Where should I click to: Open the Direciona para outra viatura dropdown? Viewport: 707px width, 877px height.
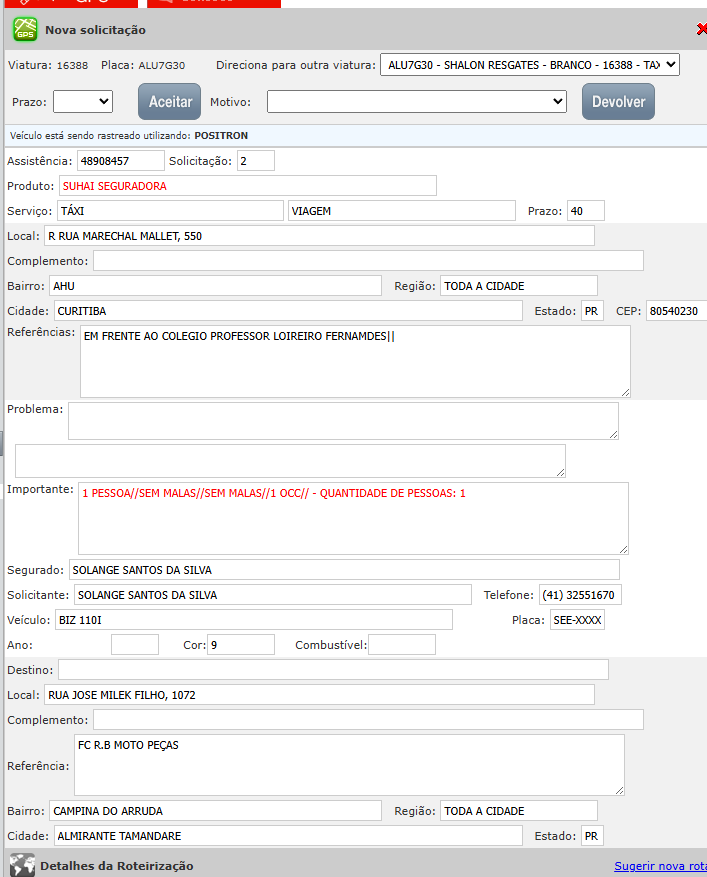tap(530, 65)
